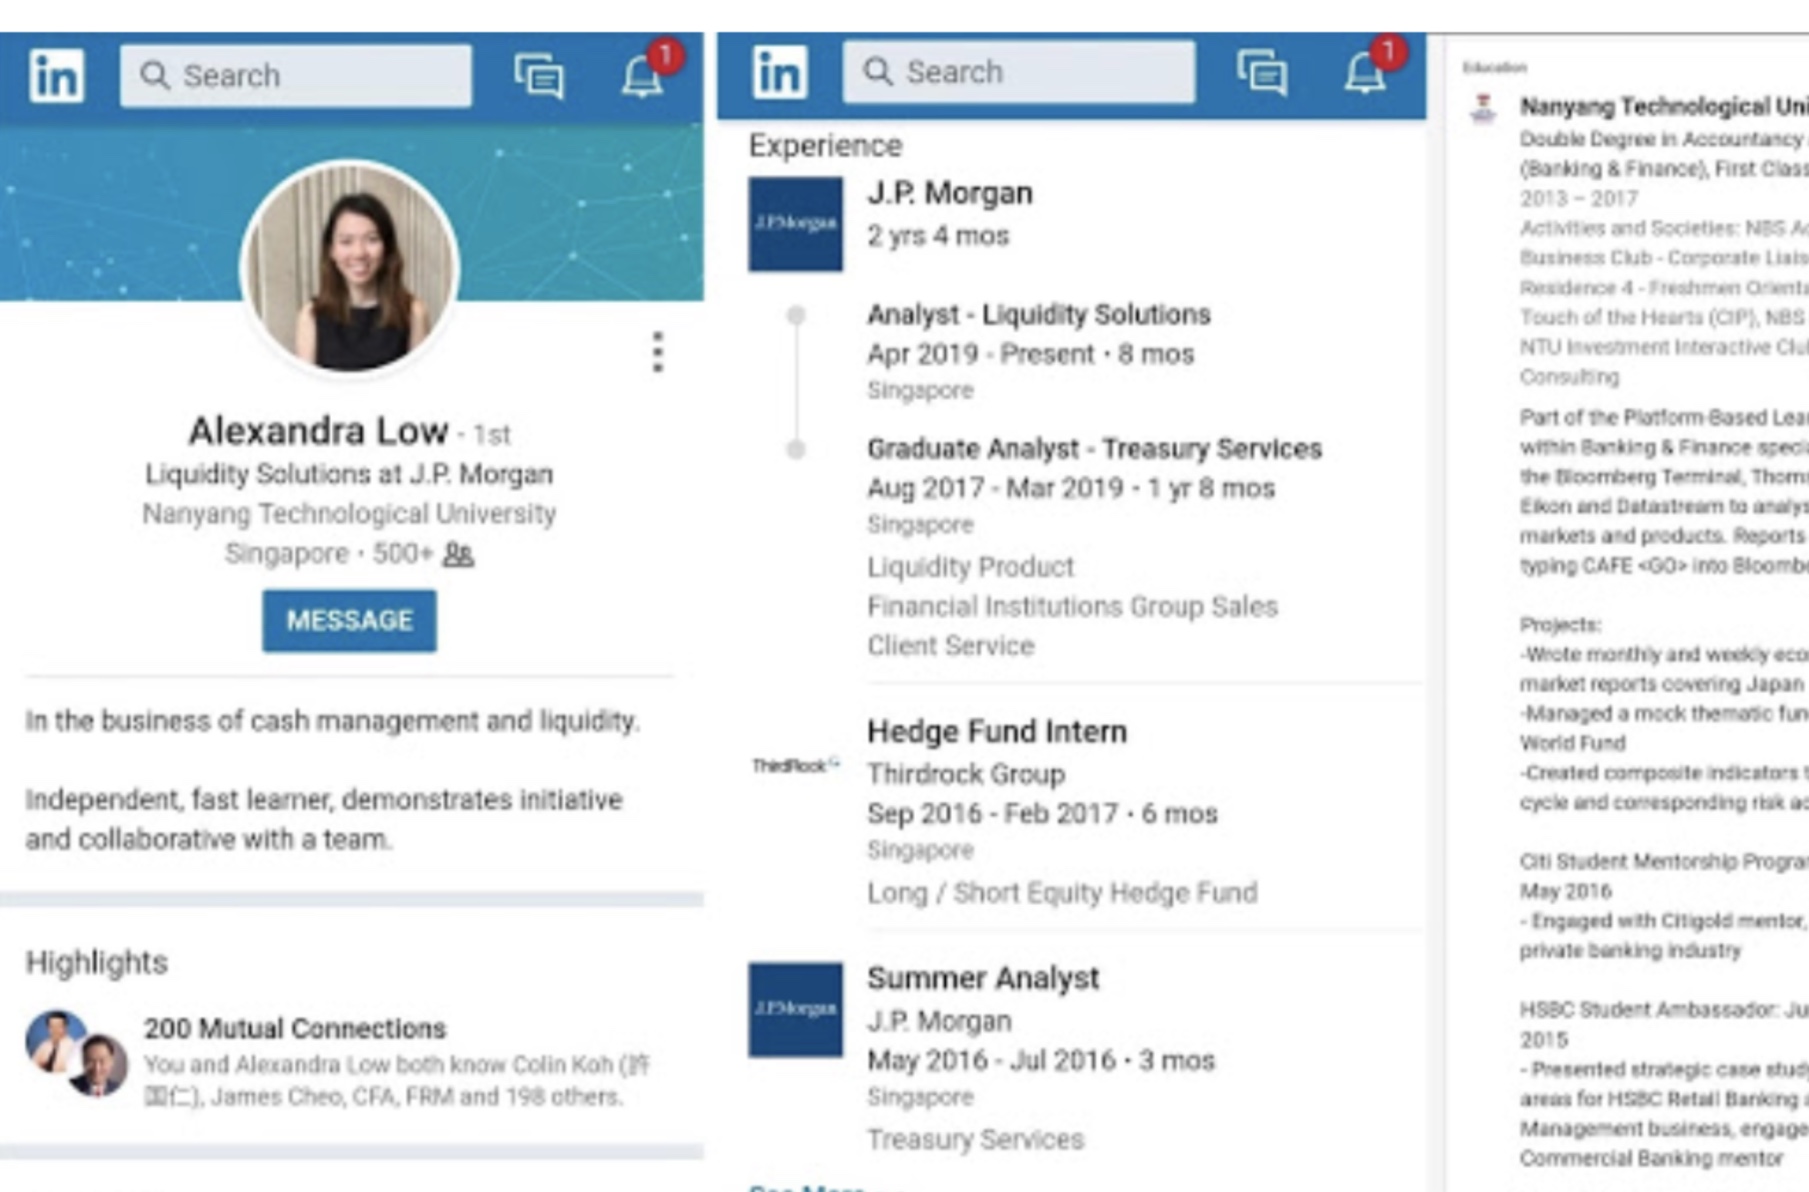
Task: Open J.P. Morgan logo at top of Experience
Action: coord(795,224)
